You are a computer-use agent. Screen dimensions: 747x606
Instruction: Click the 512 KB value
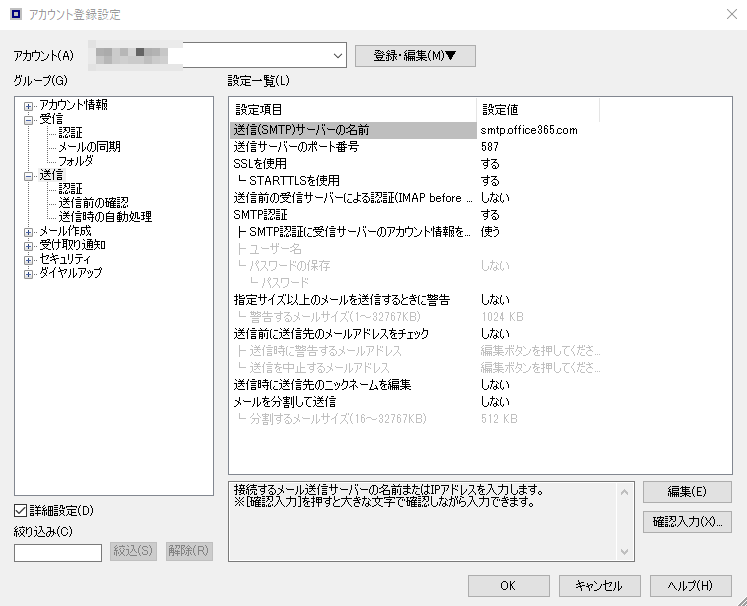pos(499,419)
